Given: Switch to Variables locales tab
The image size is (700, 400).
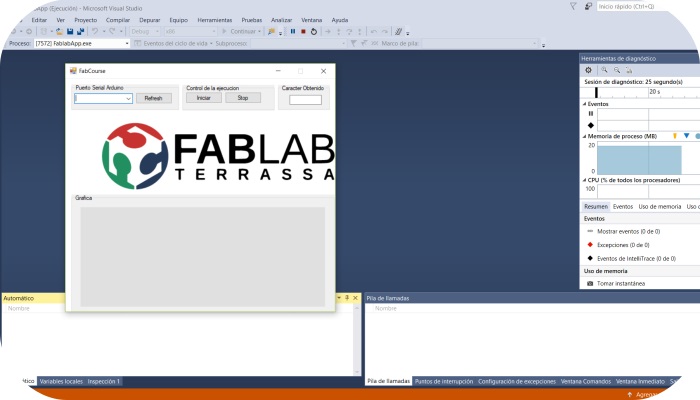Looking at the screenshot, I should (61, 381).
